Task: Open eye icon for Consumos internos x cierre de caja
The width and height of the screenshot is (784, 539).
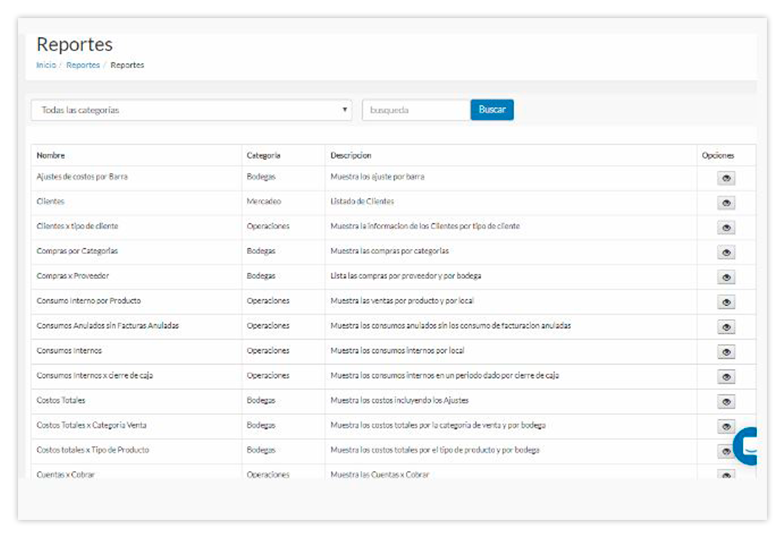Action: pos(726,377)
